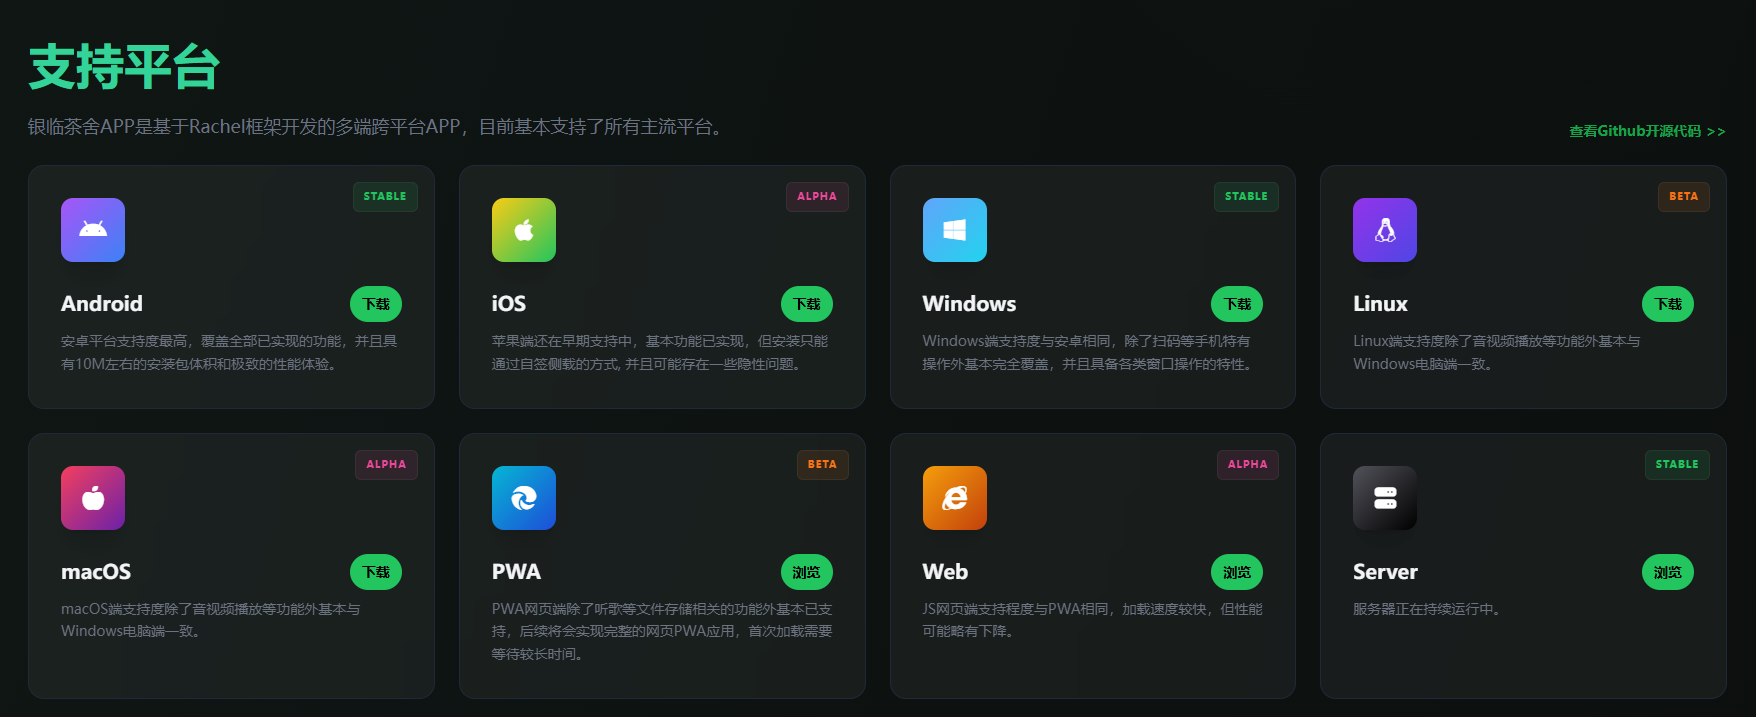Select the Web title text
Screen dimensions: 1756x717
click(945, 572)
